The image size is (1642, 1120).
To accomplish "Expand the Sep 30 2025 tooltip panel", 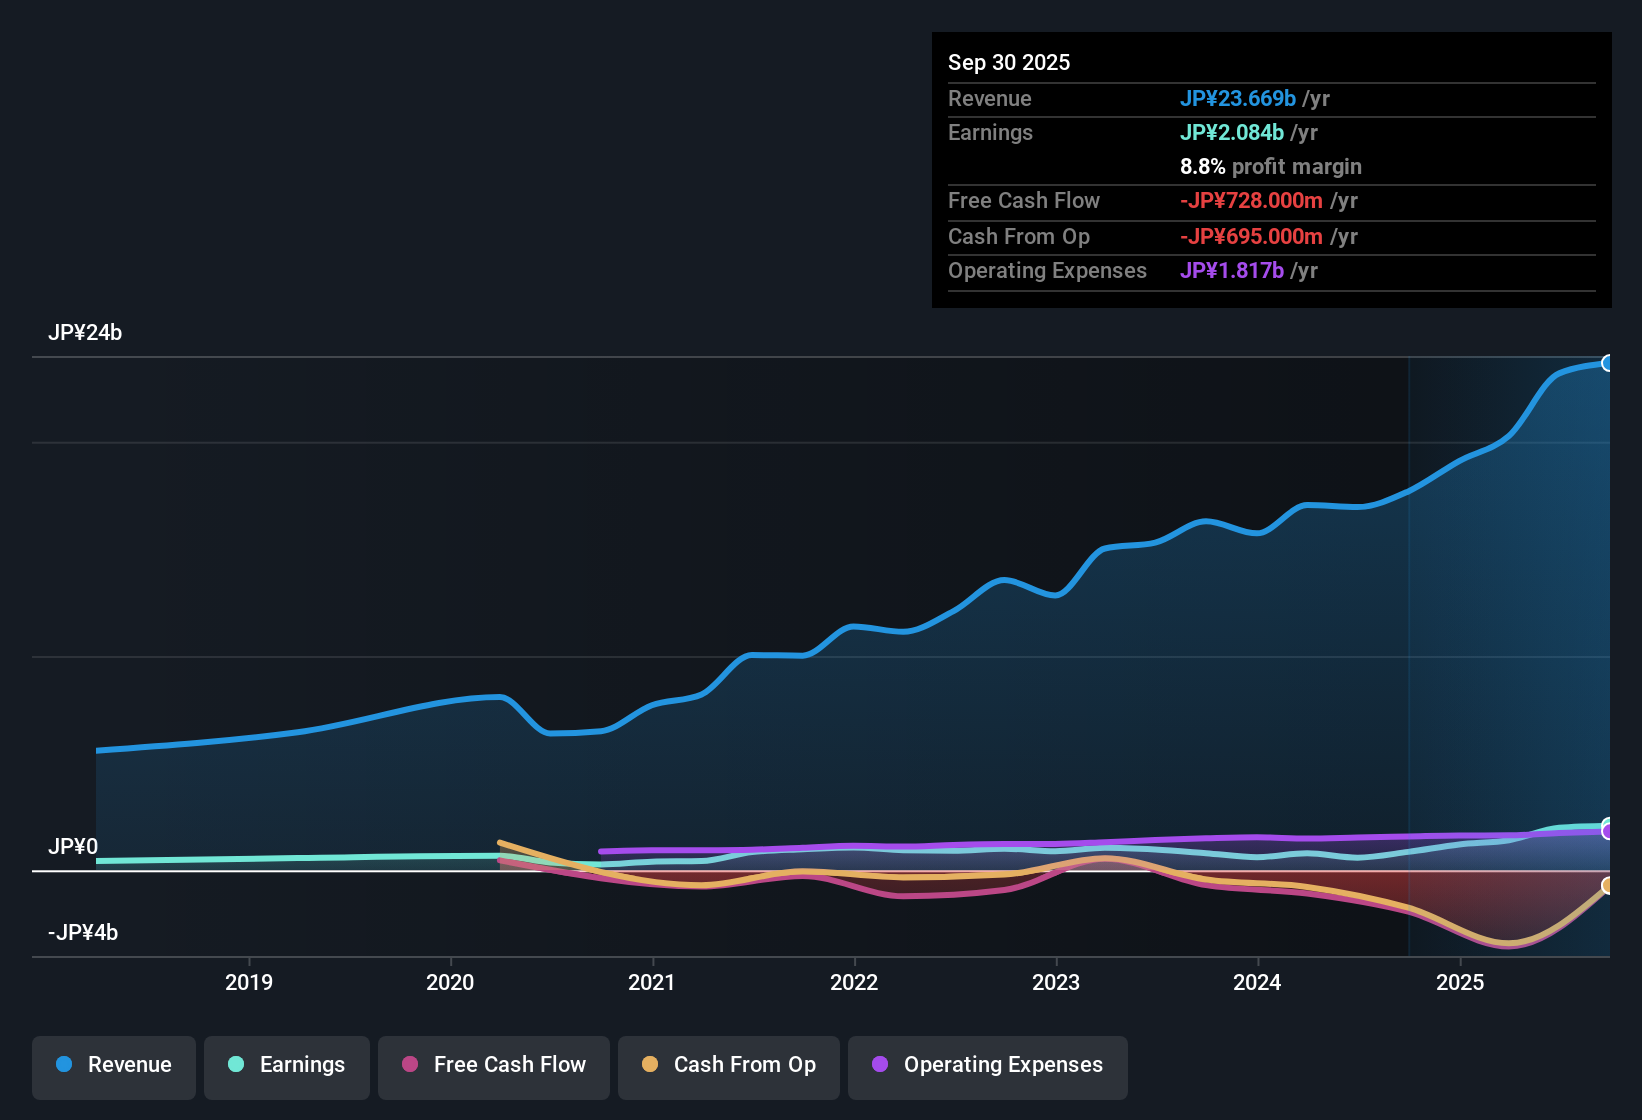I will 1009,62.
